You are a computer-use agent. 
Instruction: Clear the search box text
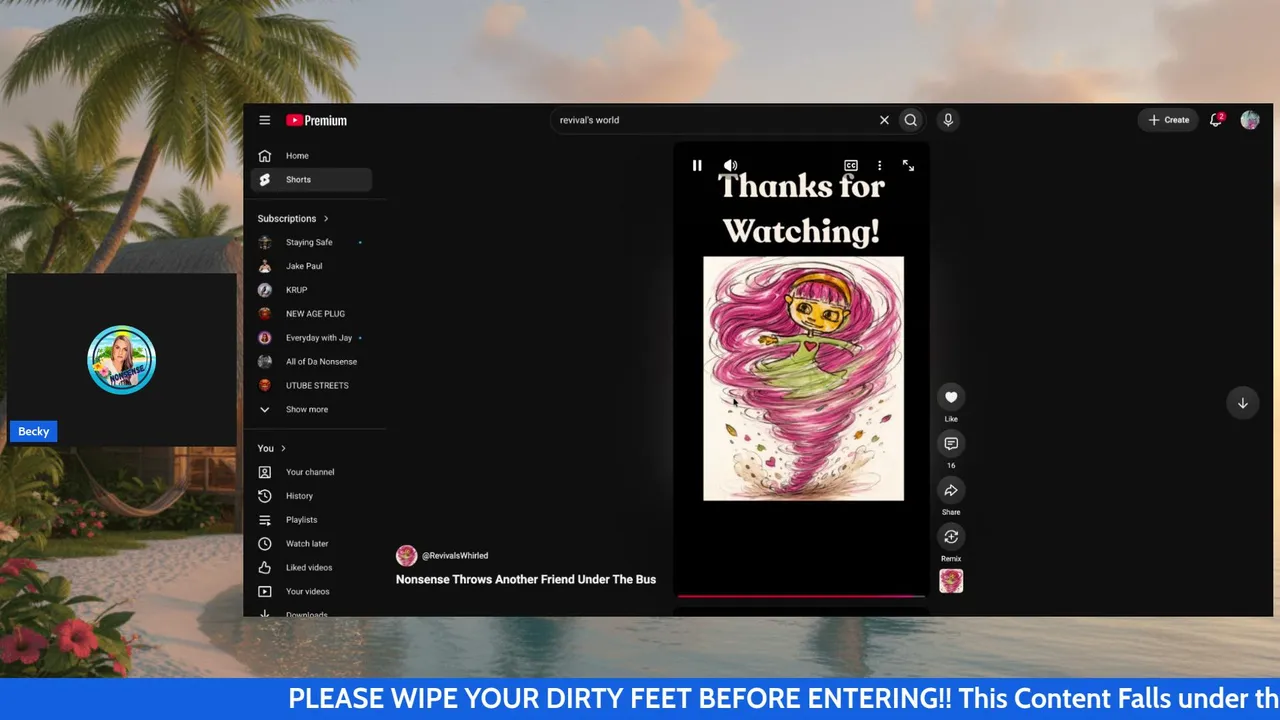pos(884,120)
